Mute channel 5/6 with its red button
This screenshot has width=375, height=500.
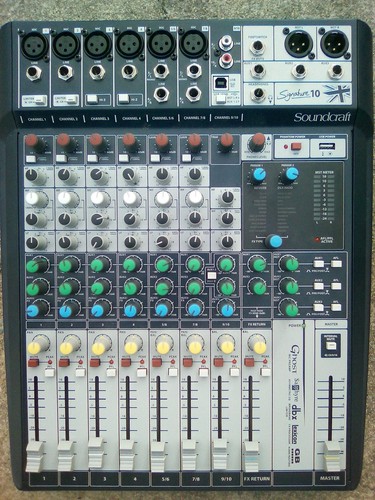(x=157, y=362)
